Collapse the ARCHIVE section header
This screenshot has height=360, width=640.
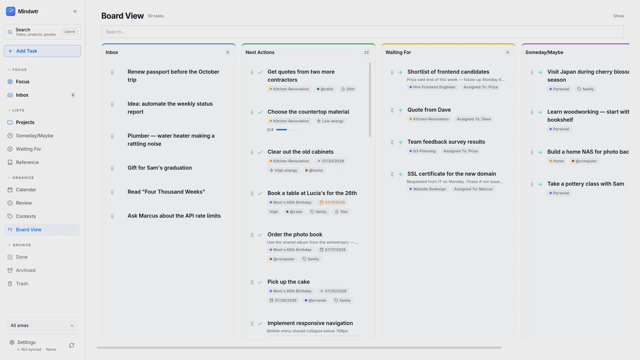click(x=20, y=245)
